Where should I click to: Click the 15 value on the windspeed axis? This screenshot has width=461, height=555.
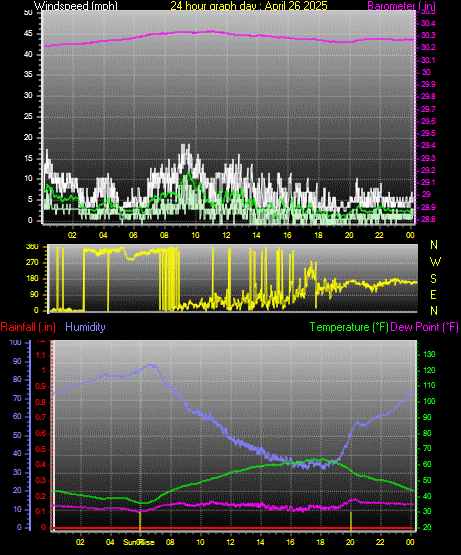(28, 158)
